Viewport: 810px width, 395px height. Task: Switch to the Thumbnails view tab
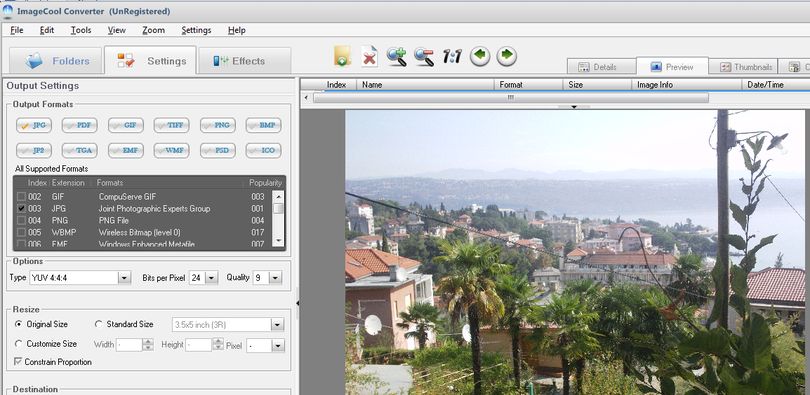(742, 67)
